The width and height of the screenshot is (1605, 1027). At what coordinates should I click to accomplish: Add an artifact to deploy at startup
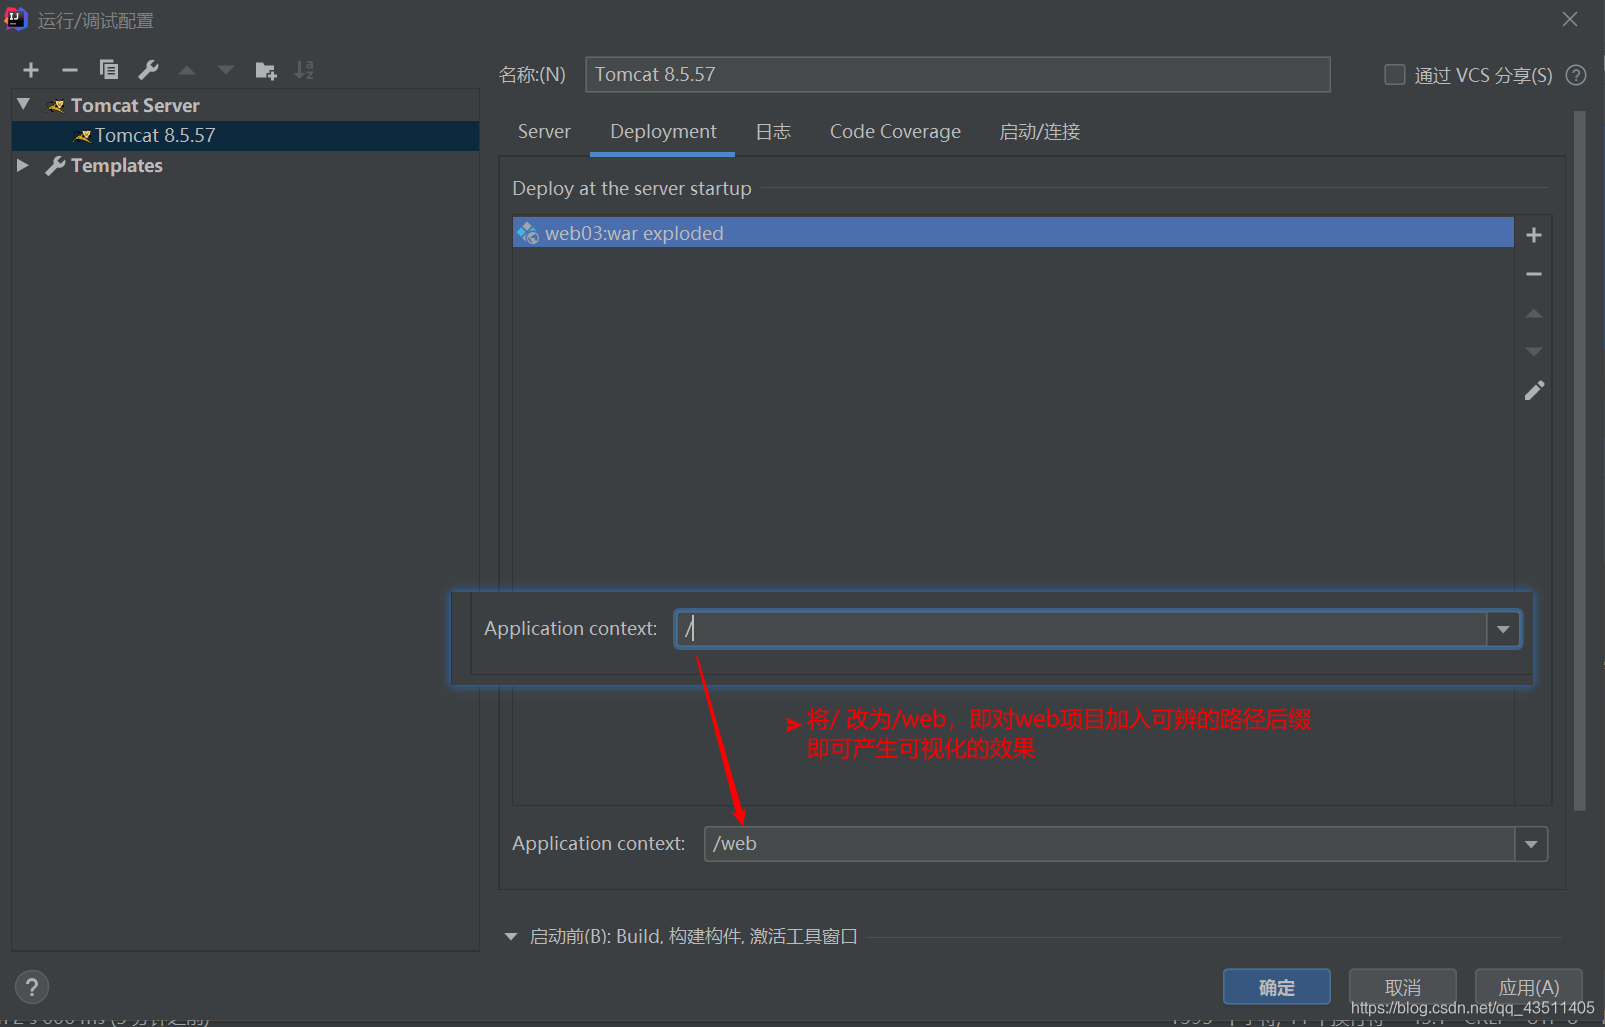pyautogui.click(x=1533, y=234)
